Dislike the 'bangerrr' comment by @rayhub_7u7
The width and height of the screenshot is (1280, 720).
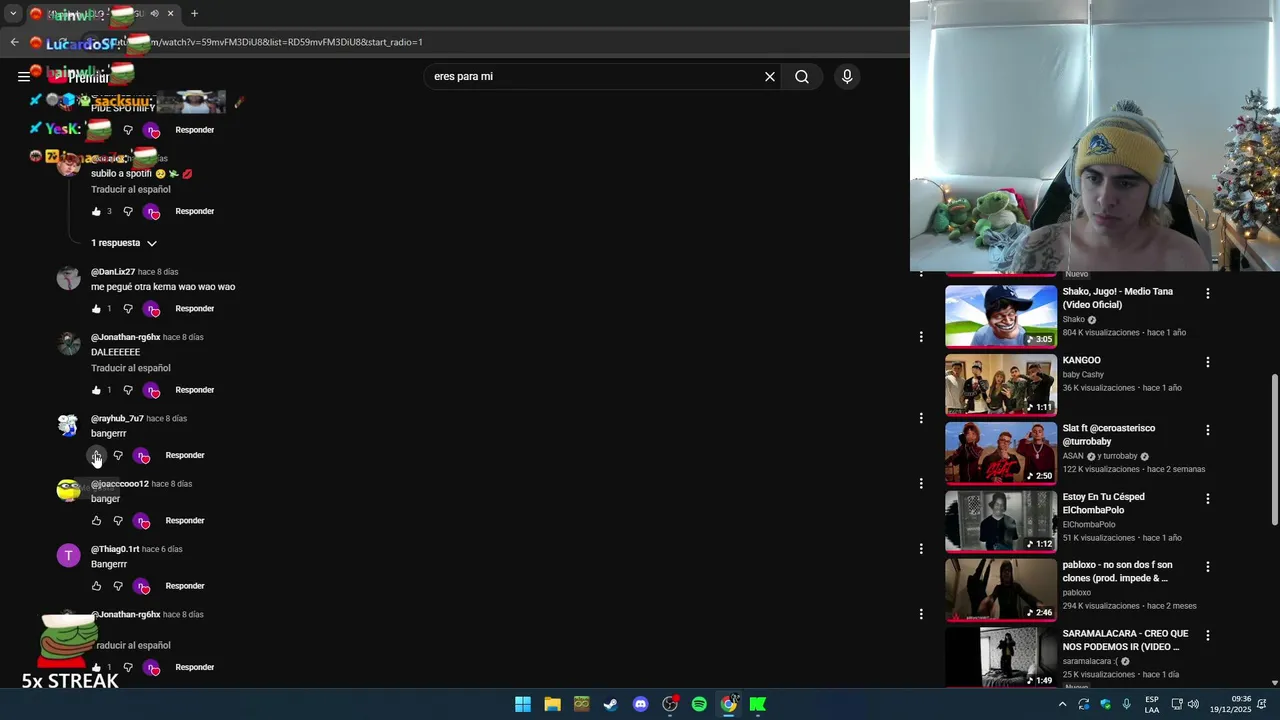click(118, 456)
